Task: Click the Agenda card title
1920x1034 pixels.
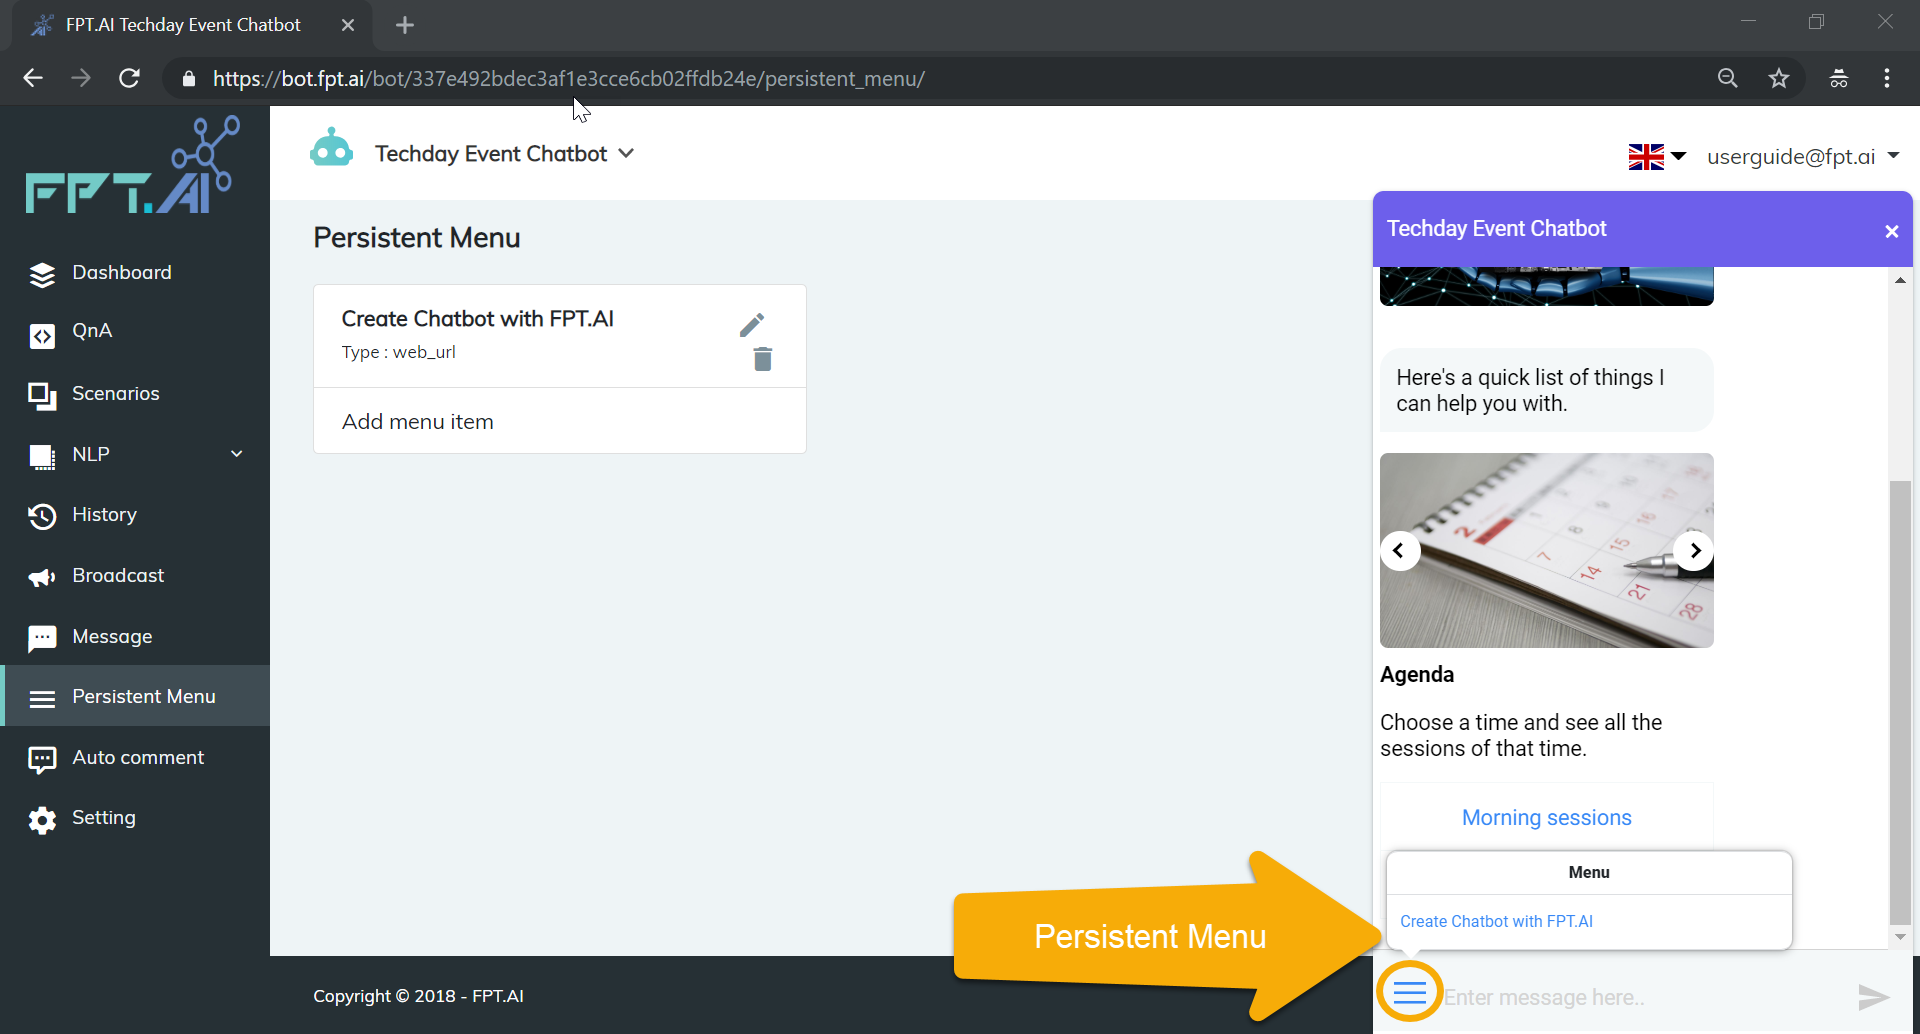Action: click(x=1417, y=674)
